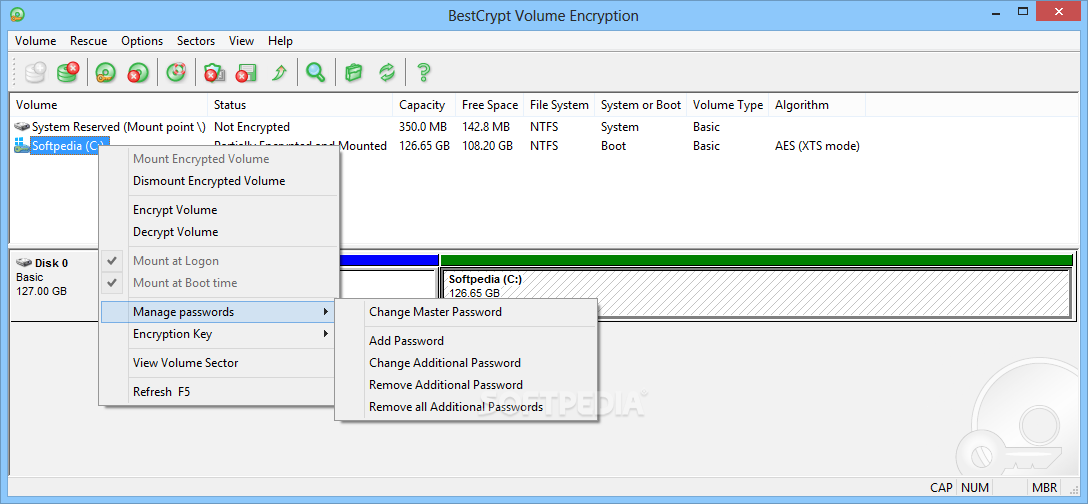
Task: Choose Dismount Encrypted Volume
Action: point(219,181)
